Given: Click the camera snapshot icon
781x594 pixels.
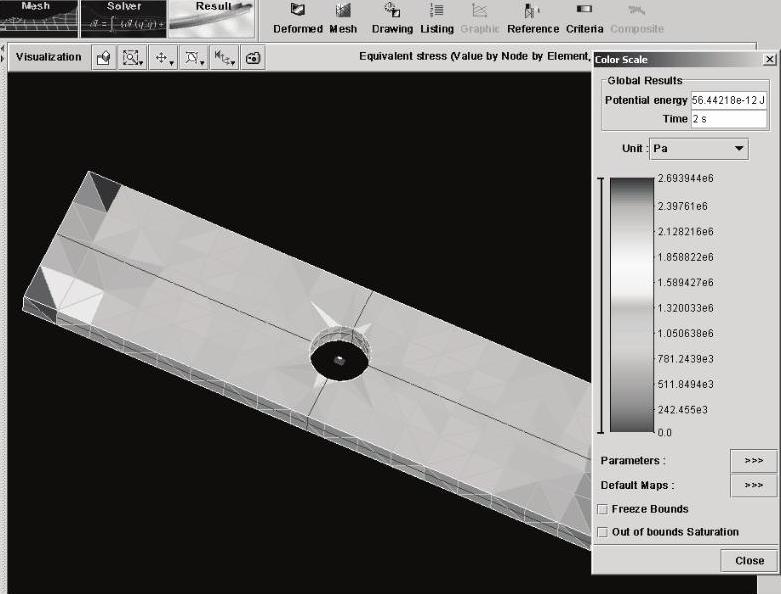Looking at the screenshot, I should pyautogui.click(x=253, y=58).
